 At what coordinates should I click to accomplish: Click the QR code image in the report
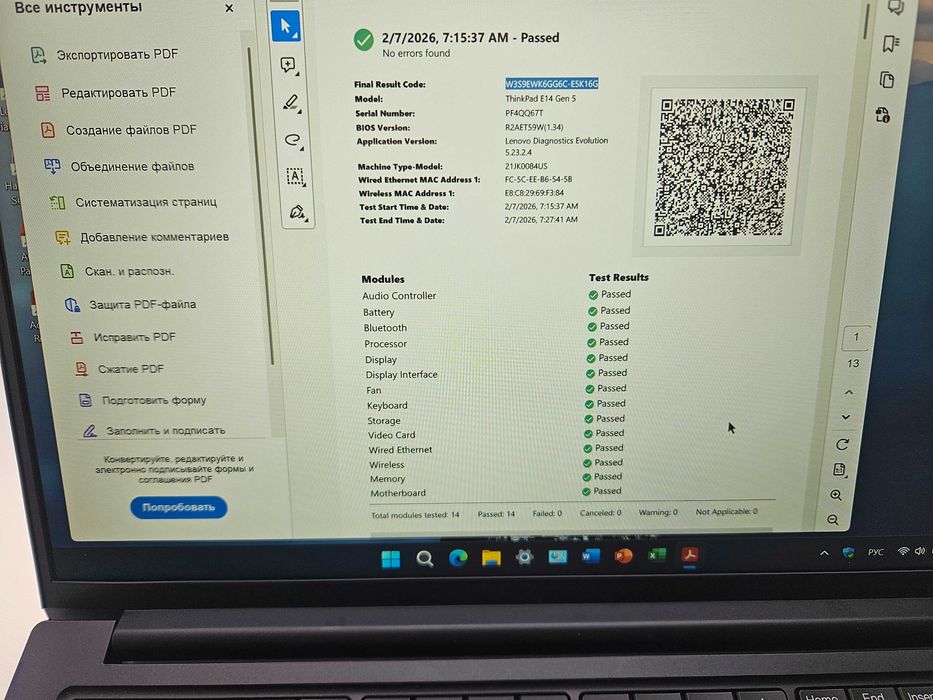coord(725,167)
